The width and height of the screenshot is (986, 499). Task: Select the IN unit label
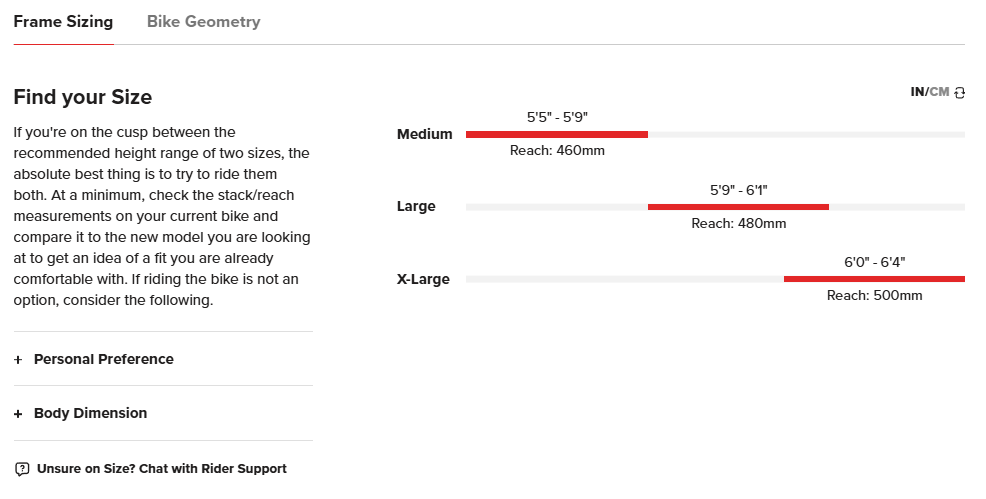click(917, 92)
